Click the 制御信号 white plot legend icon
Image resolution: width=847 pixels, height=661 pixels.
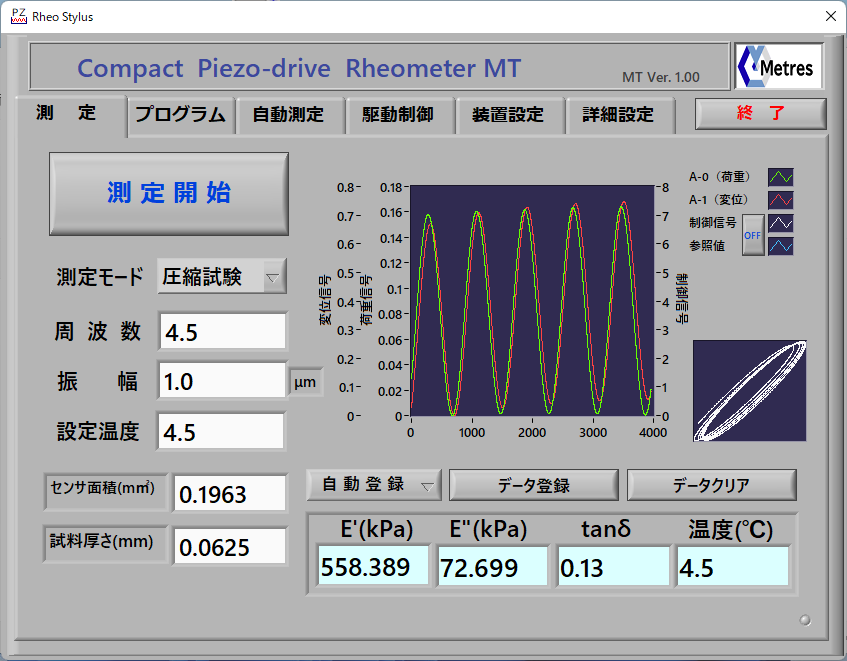(780, 222)
